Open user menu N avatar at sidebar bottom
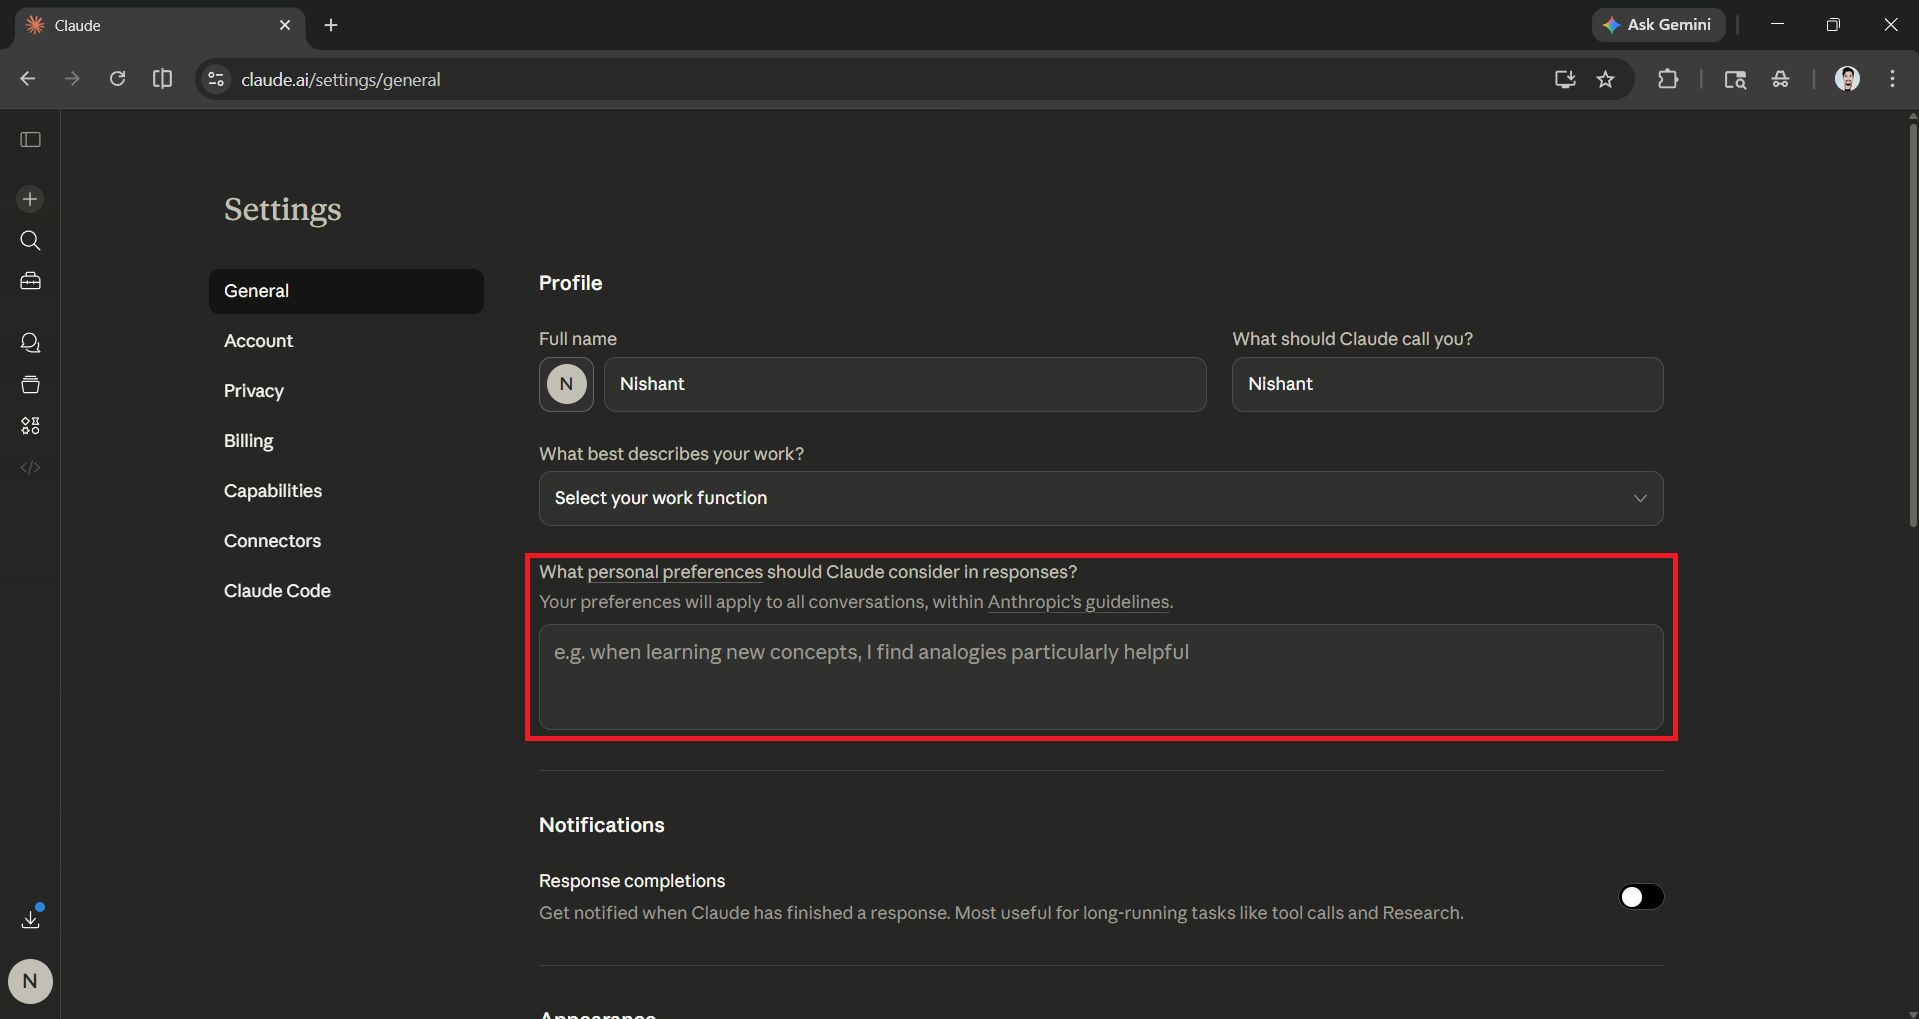The height and width of the screenshot is (1019, 1919). (30, 981)
